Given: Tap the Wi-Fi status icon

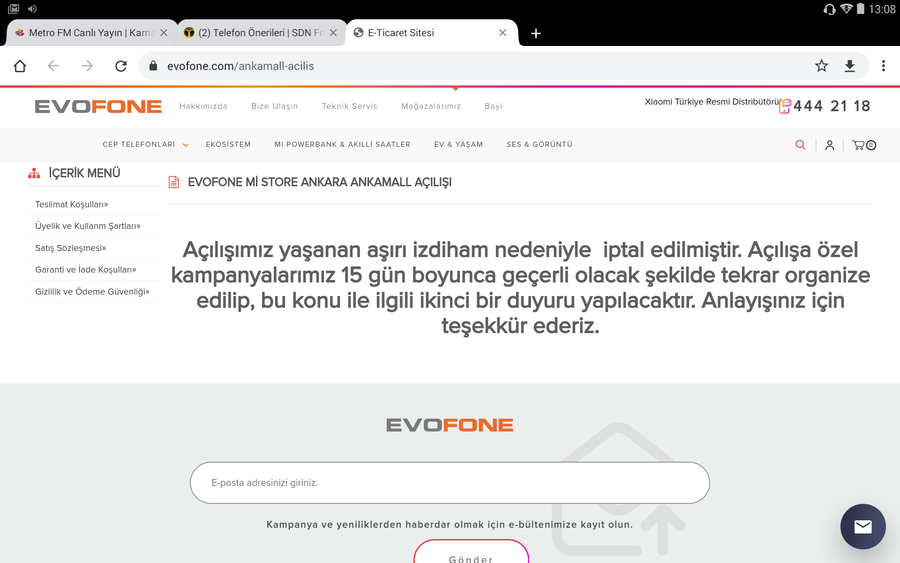Looking at the screenshot, I should tap(846, 9).
